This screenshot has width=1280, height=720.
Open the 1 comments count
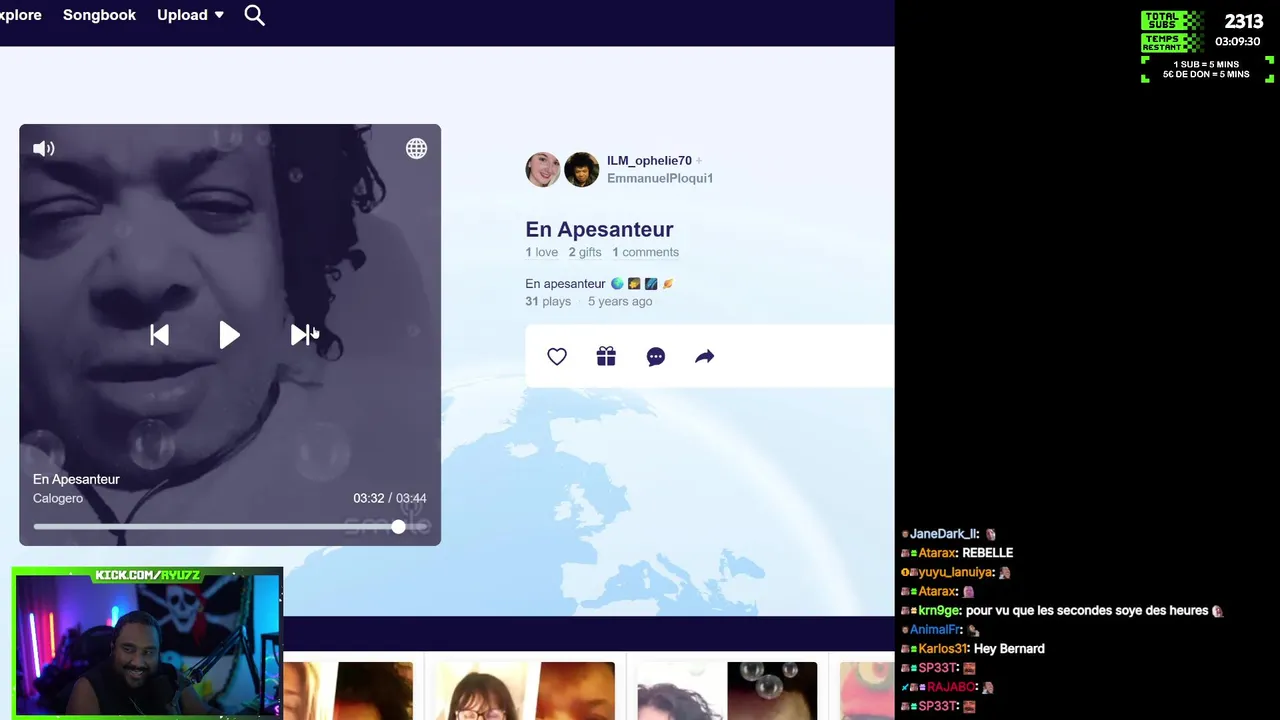click(645, 252)
